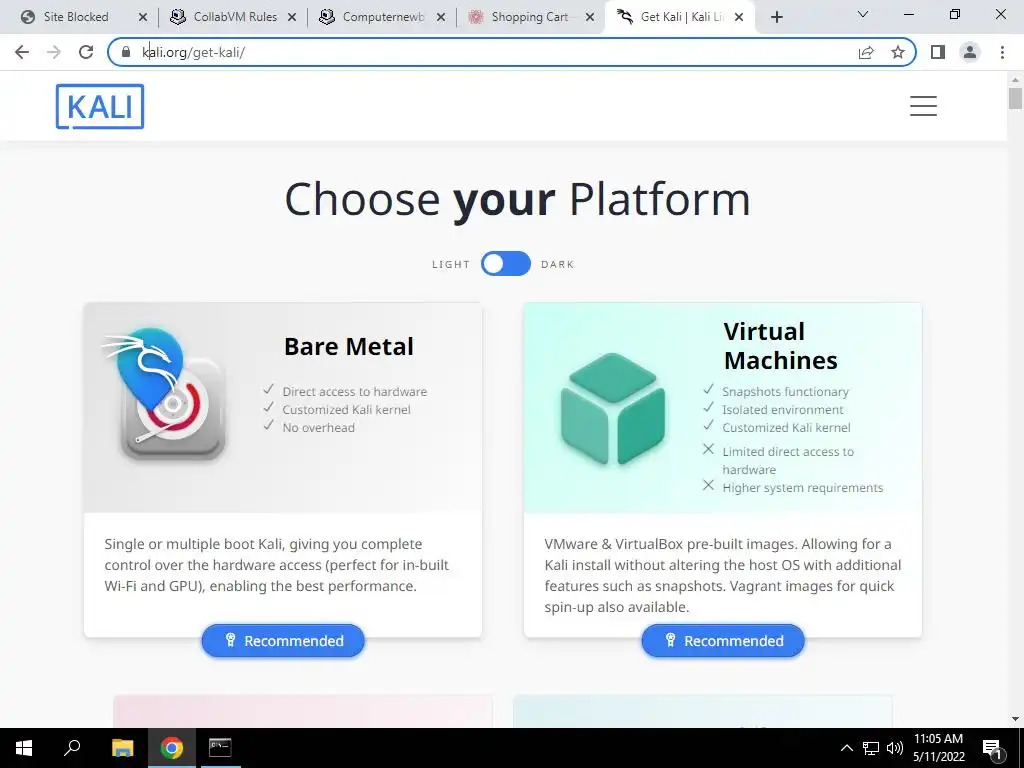Open the notification center icon

pos(993,749)
